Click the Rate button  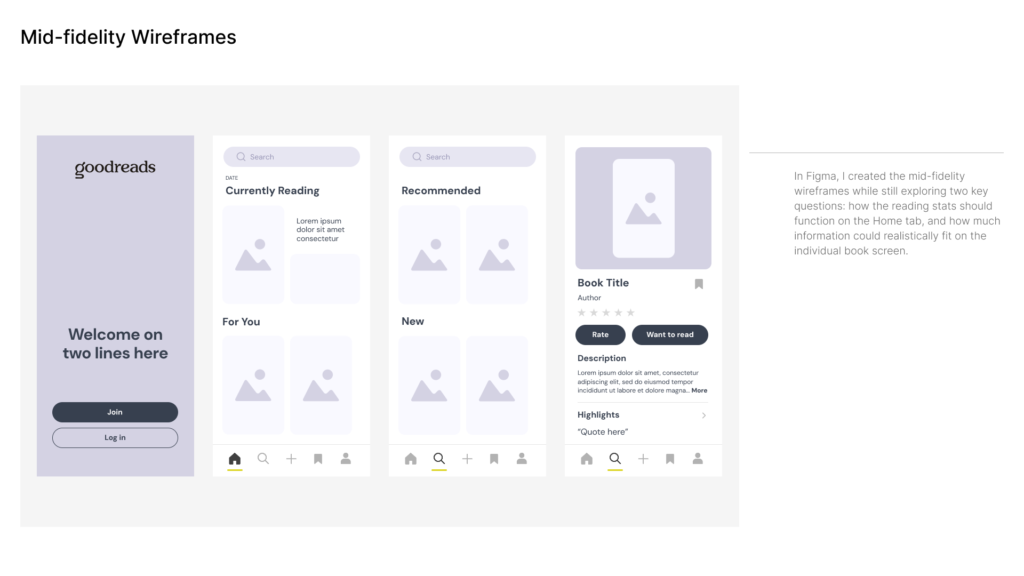600,335
